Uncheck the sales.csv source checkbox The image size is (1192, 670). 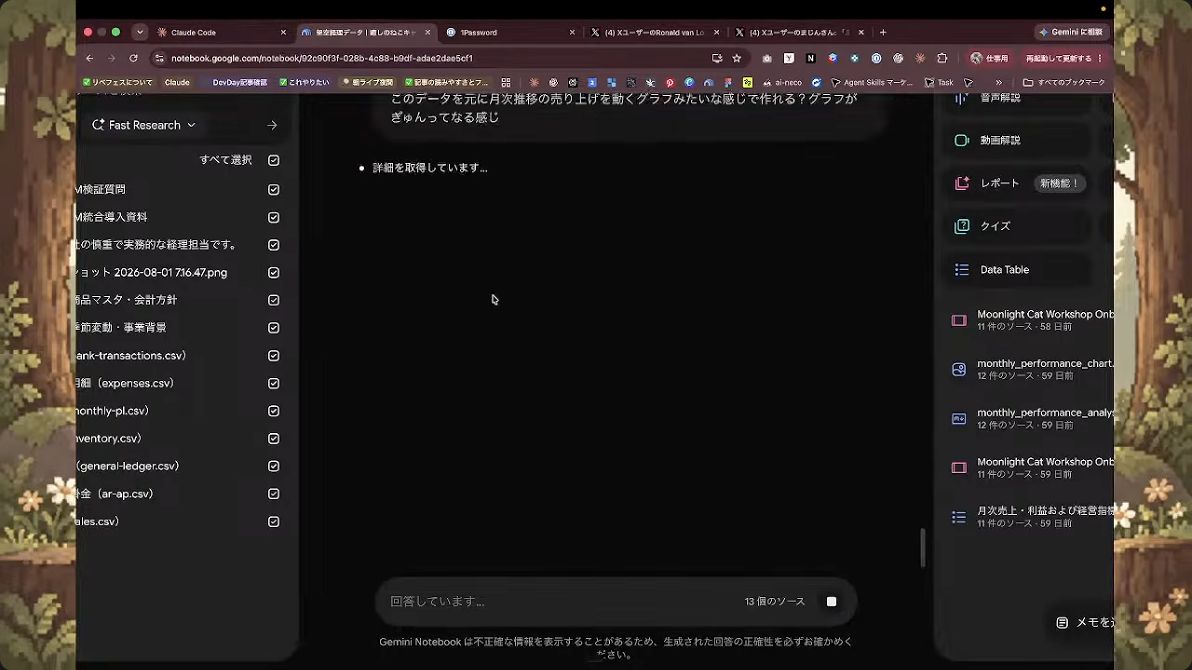tap(274, 522)
